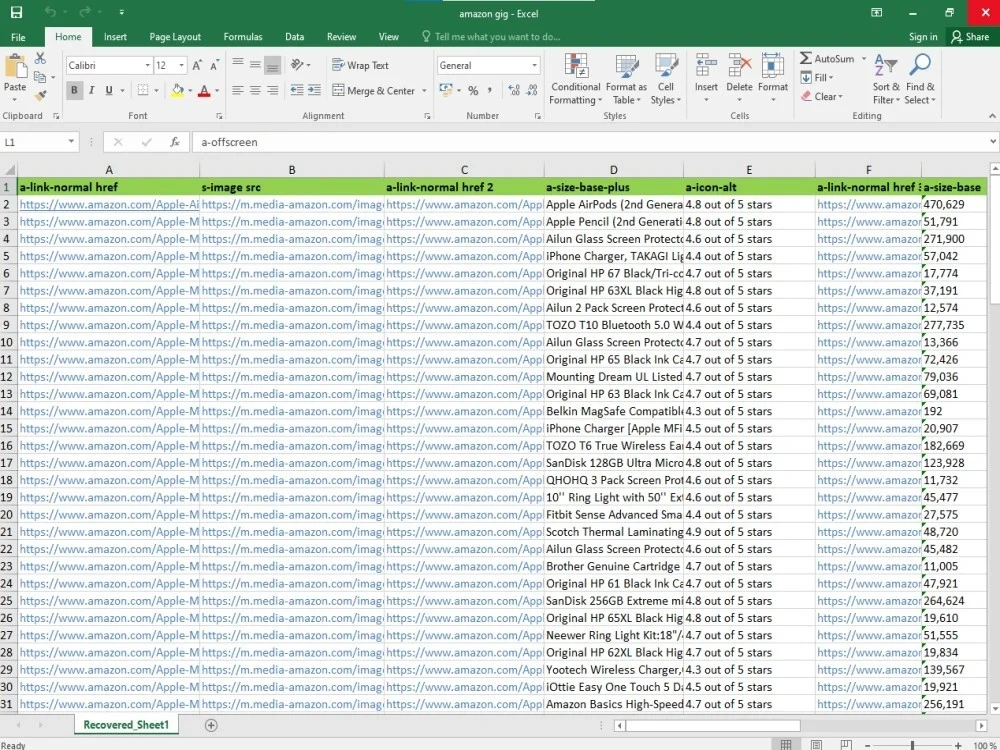This screenshot has width=1000, height=750.
Task: Cut selection with the scissors icon
Action: [x=40, y=59]
